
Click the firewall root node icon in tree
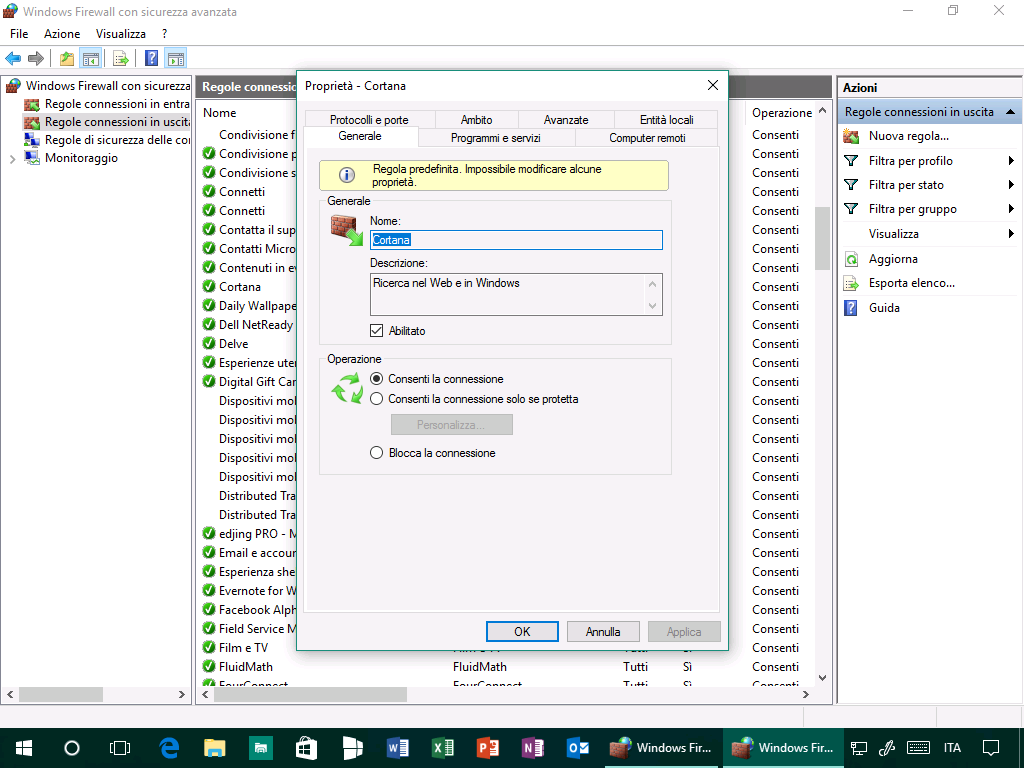coord(12,86)
